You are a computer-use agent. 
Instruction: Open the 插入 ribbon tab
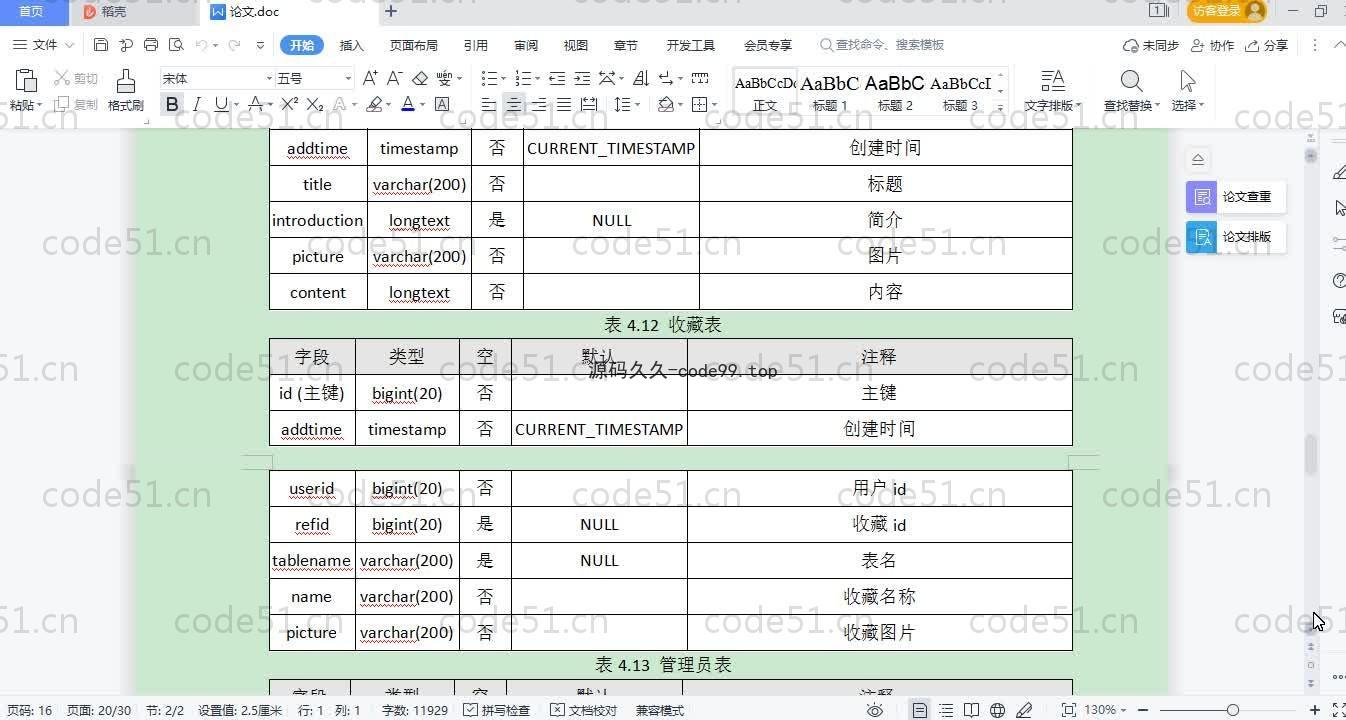pyautogui.click(x=352, y=45)
